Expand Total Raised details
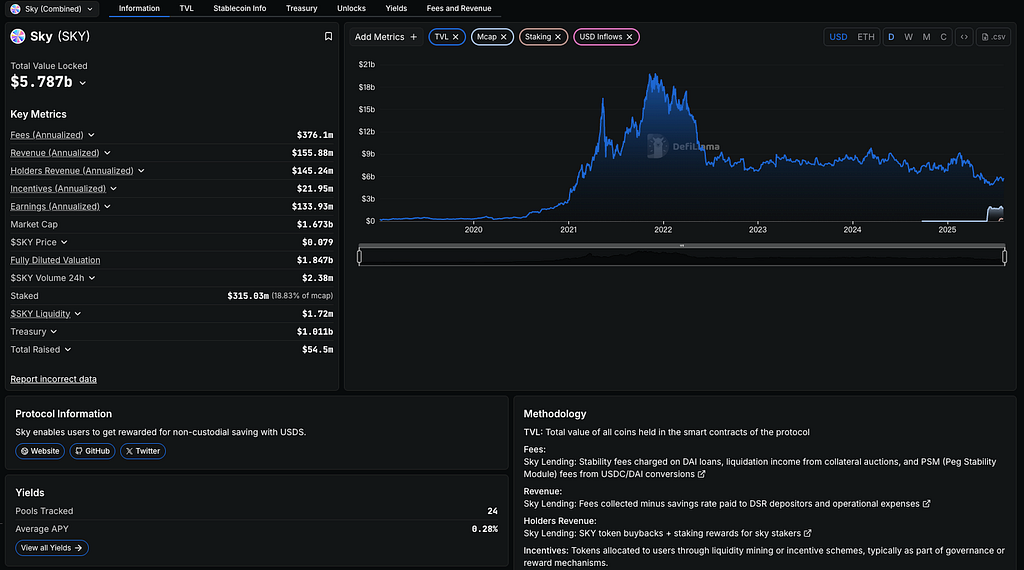Viewport: 1024px width, 570px height. [67, 350]
